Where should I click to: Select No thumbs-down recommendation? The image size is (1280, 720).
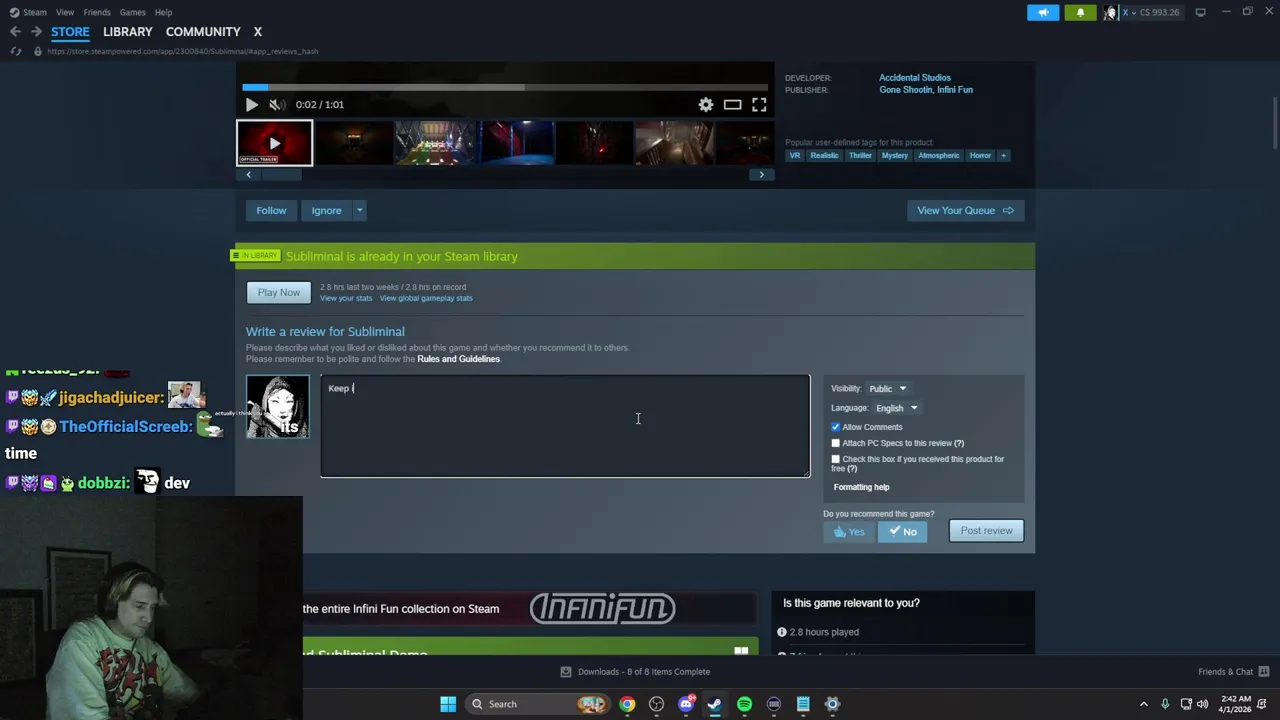(x=902, y=532)
